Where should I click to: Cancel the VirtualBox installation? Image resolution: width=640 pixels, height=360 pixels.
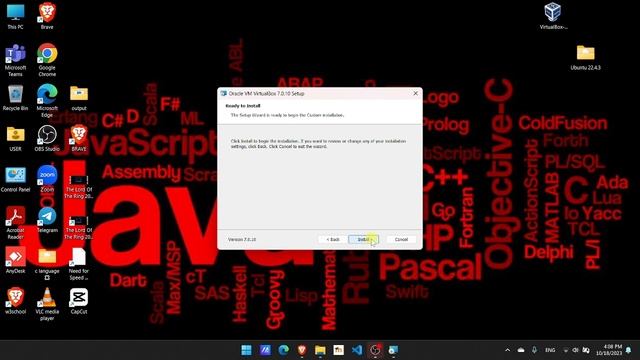pos(401,240)
